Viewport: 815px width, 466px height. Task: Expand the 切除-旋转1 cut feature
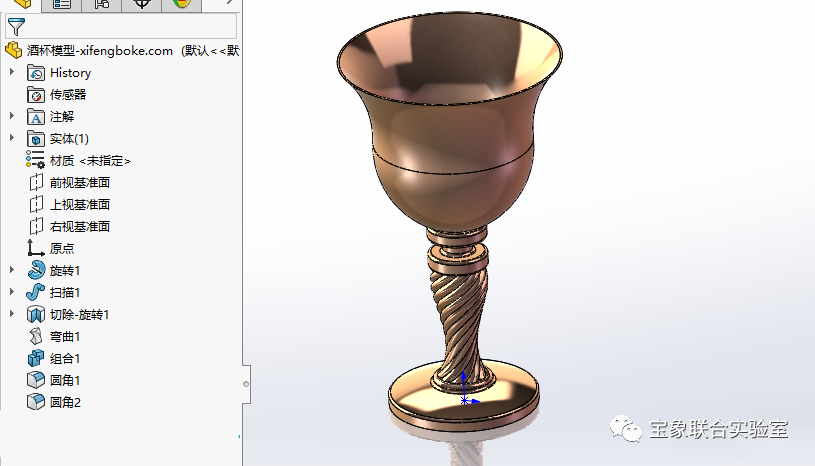tap(12, 313)
